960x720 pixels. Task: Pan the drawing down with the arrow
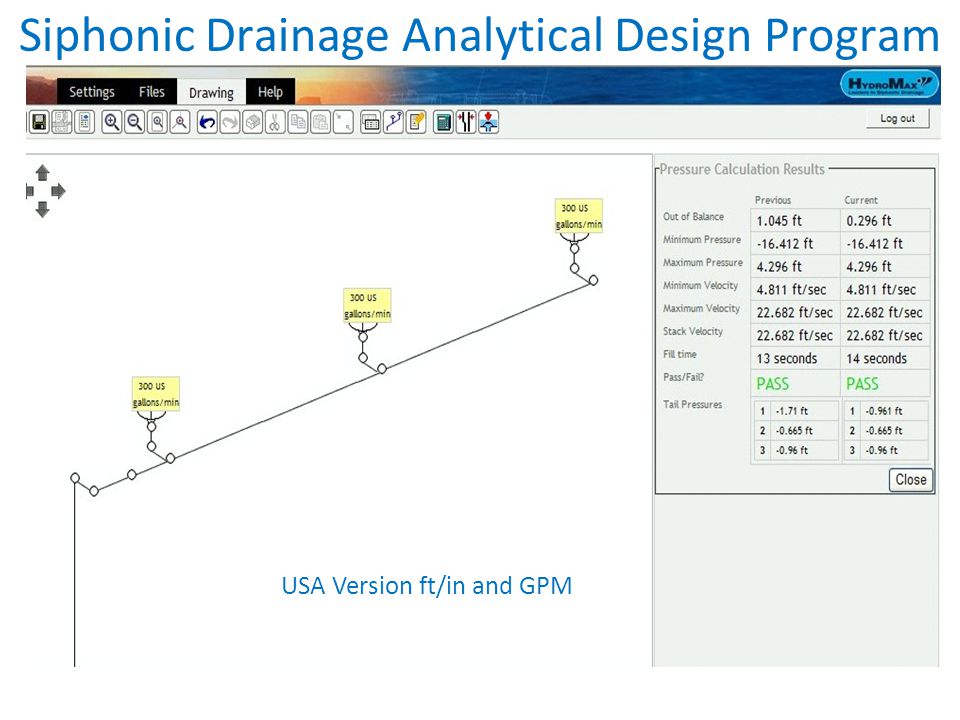click(x=42, y=210)
